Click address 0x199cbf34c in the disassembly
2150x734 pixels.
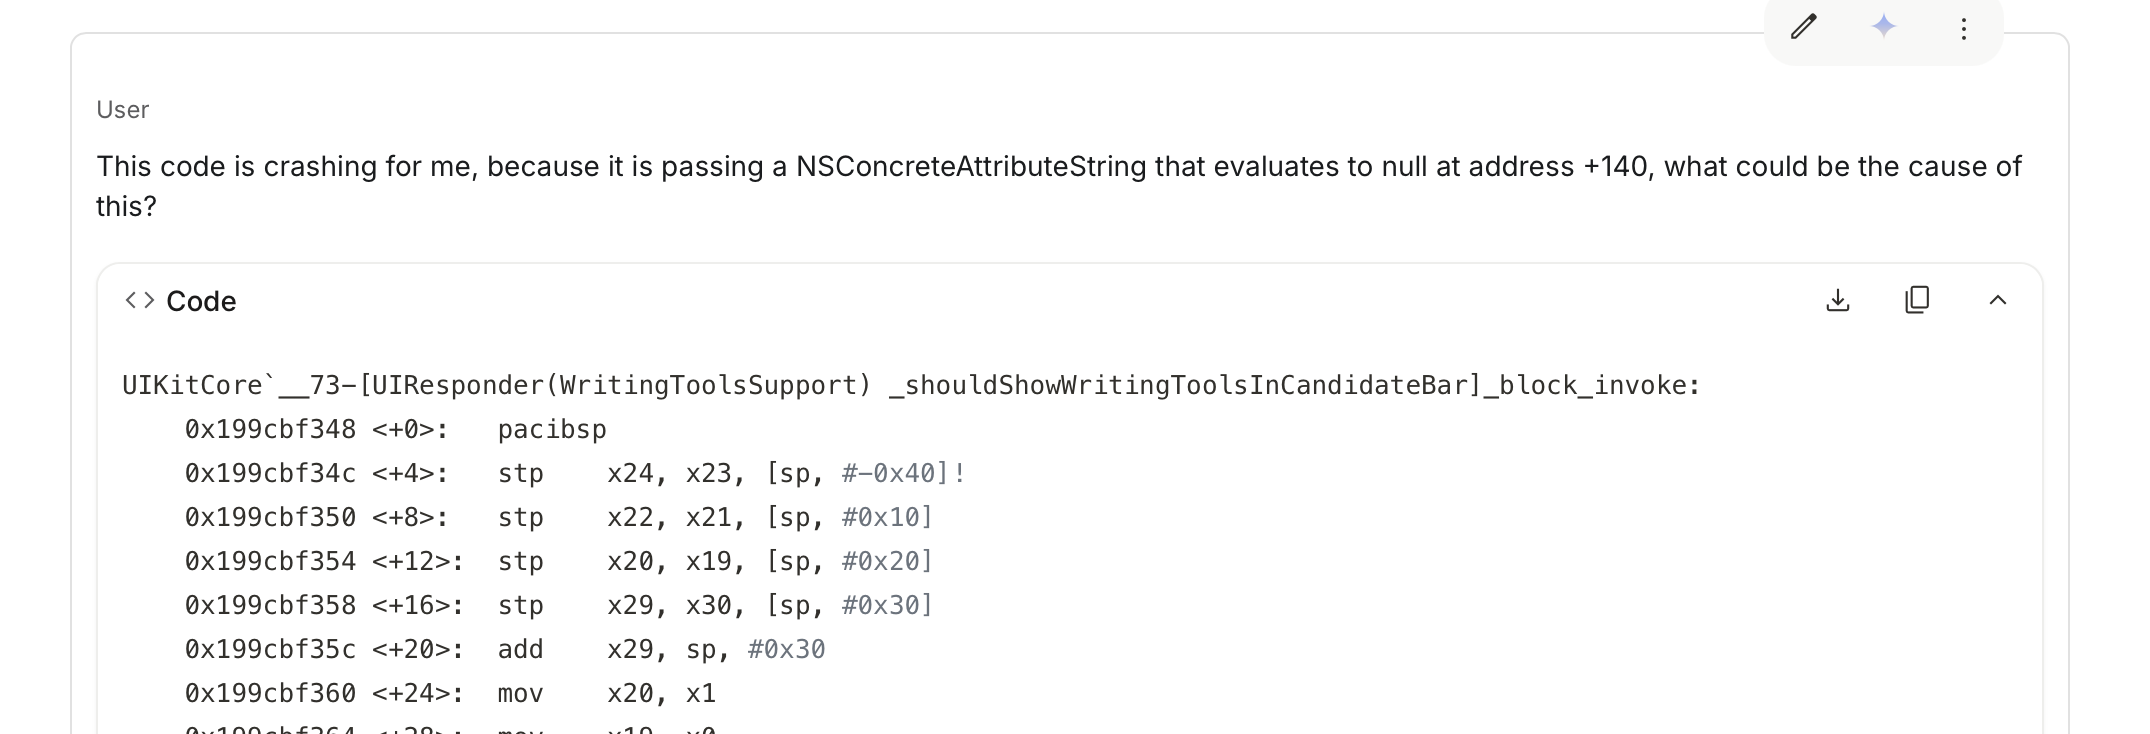coord(270,474)
